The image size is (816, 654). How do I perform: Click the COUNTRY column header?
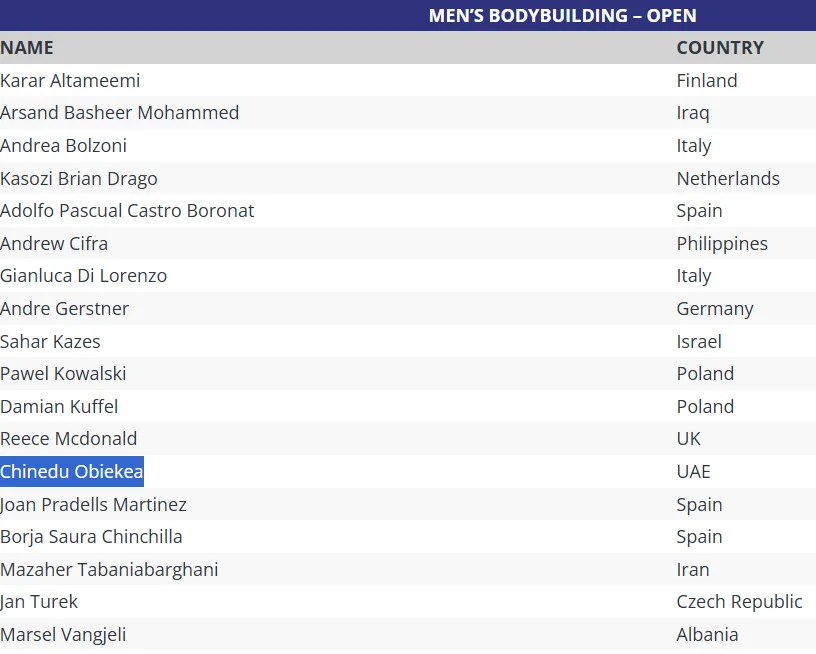click(720, 47)
